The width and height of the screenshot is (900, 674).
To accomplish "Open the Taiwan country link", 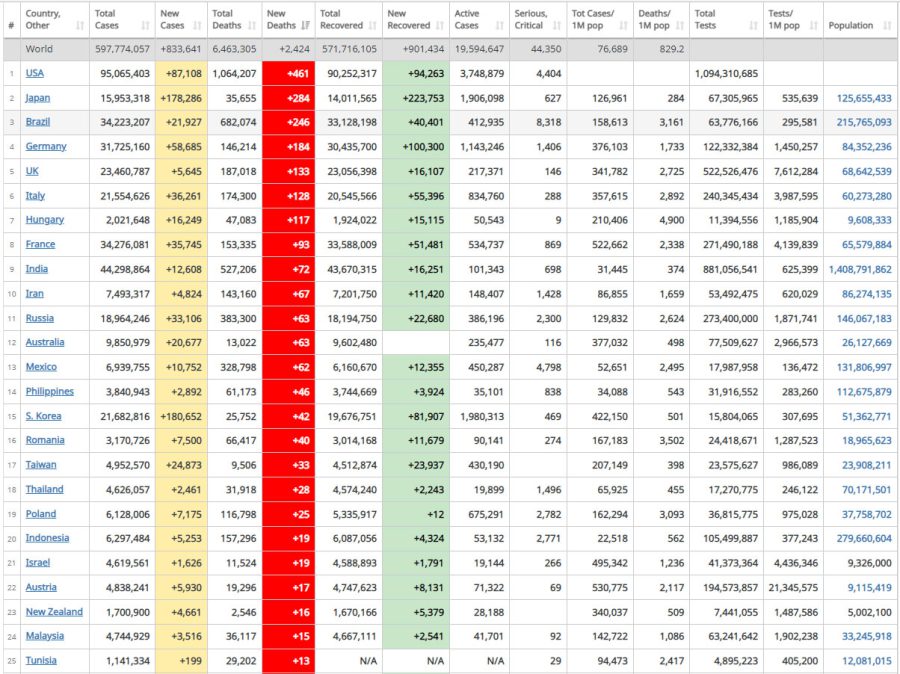I will (x=41, y=465).
